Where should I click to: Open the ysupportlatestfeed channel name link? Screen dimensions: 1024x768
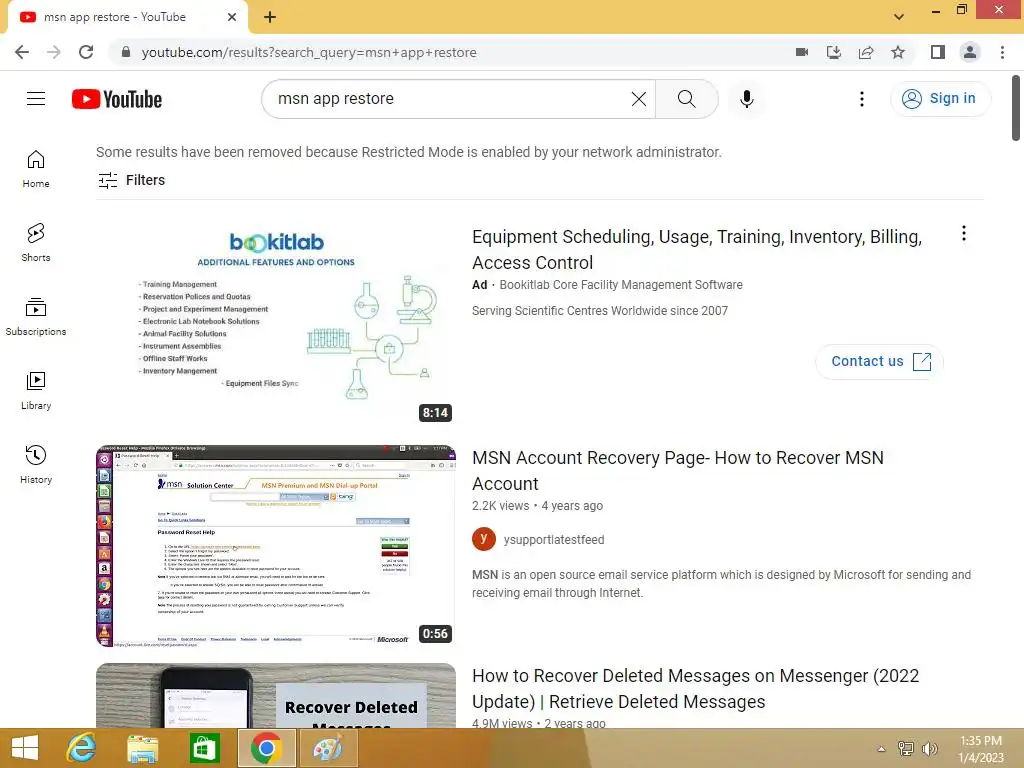pyautogui.click(x=554, y=540)
